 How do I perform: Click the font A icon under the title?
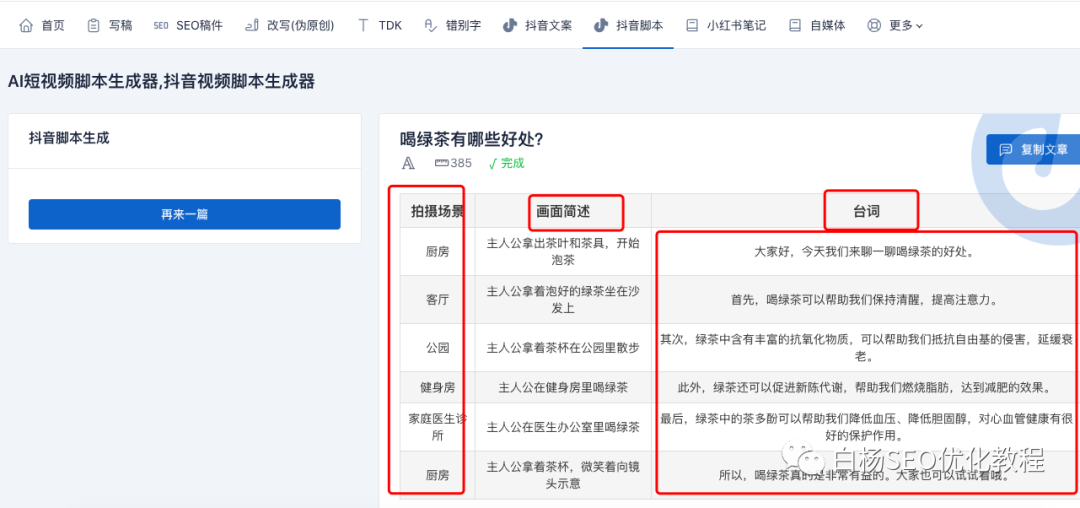(x=408, y=163)
